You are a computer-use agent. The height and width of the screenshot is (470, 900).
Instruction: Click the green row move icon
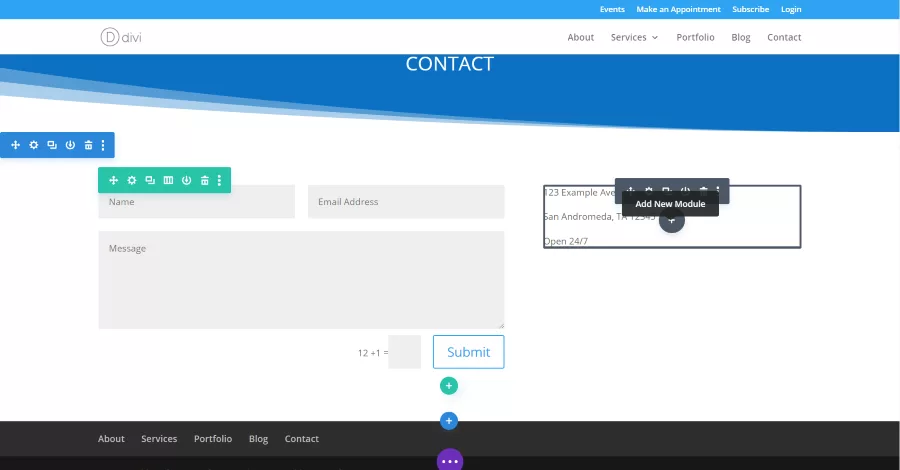tap(114, 180)
